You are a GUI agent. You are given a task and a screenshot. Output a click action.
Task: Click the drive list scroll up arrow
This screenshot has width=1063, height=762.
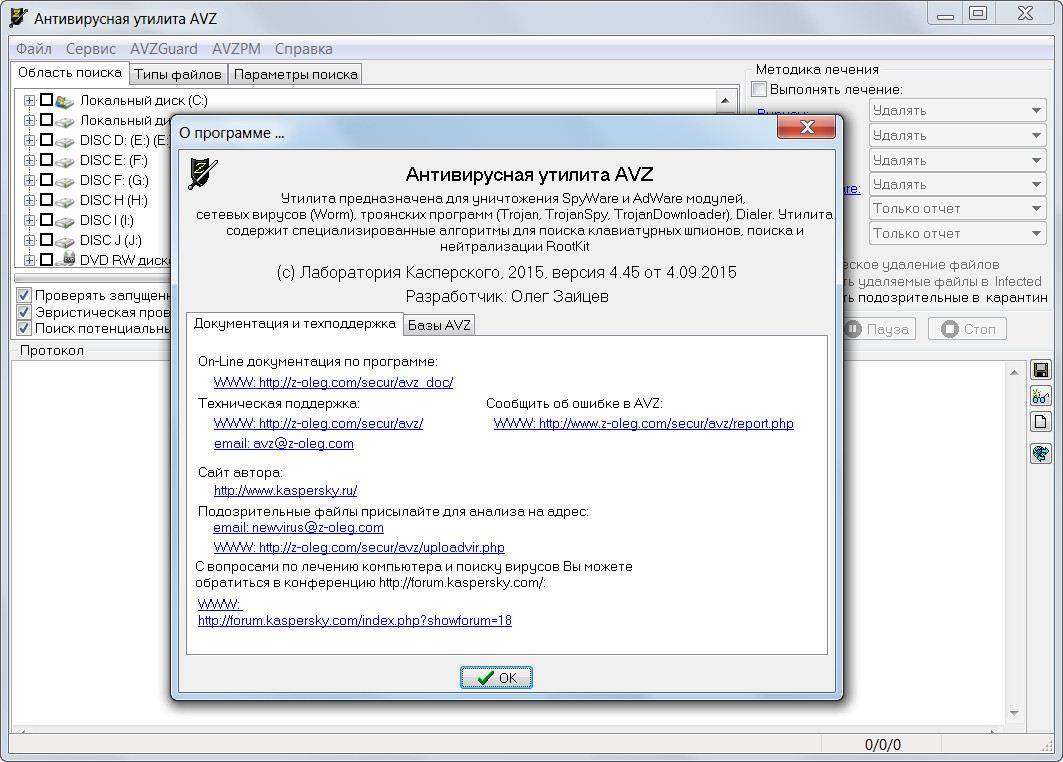[x=725, y=100]
